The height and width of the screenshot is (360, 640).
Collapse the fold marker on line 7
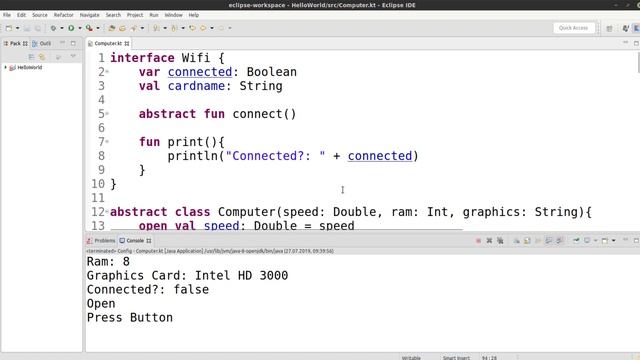107,142
